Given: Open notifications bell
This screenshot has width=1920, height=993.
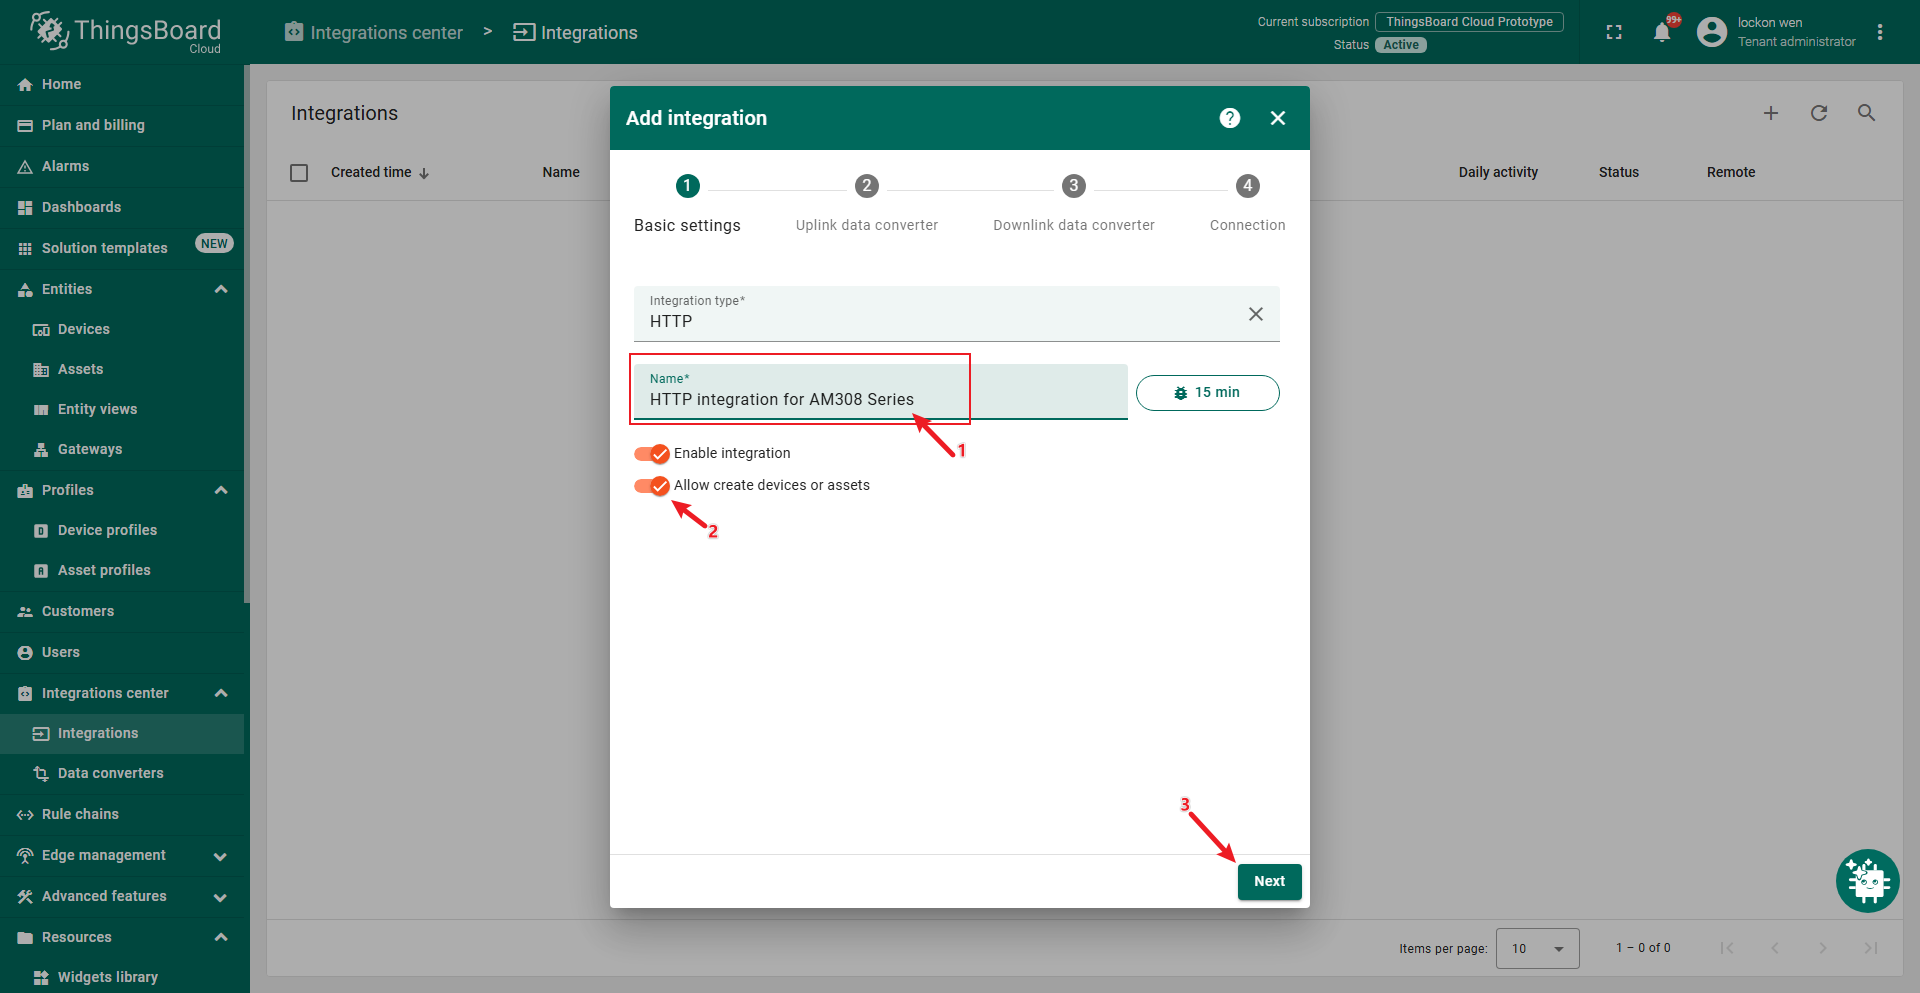Looking at the screenshot, I should (1662, 32).
